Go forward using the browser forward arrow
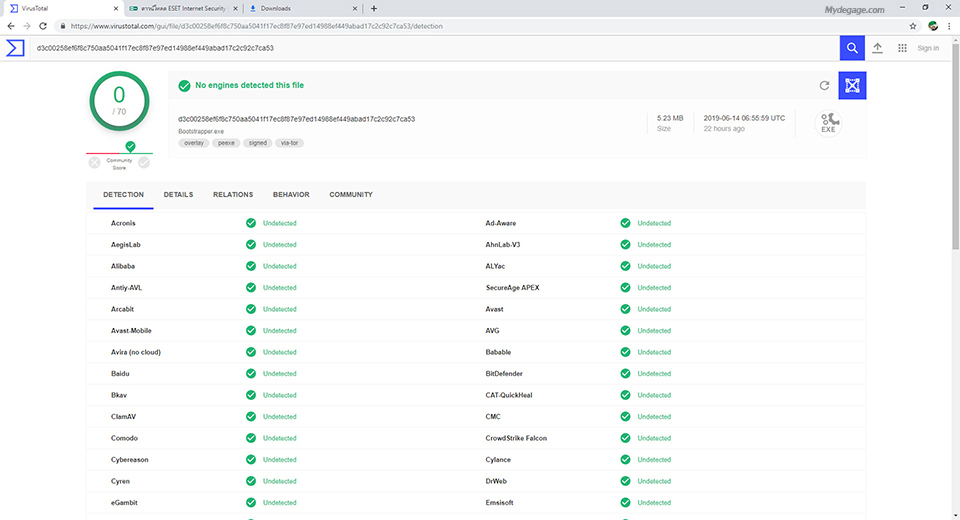The width and height of the screenshot is (960, 520). coord(26,26)
